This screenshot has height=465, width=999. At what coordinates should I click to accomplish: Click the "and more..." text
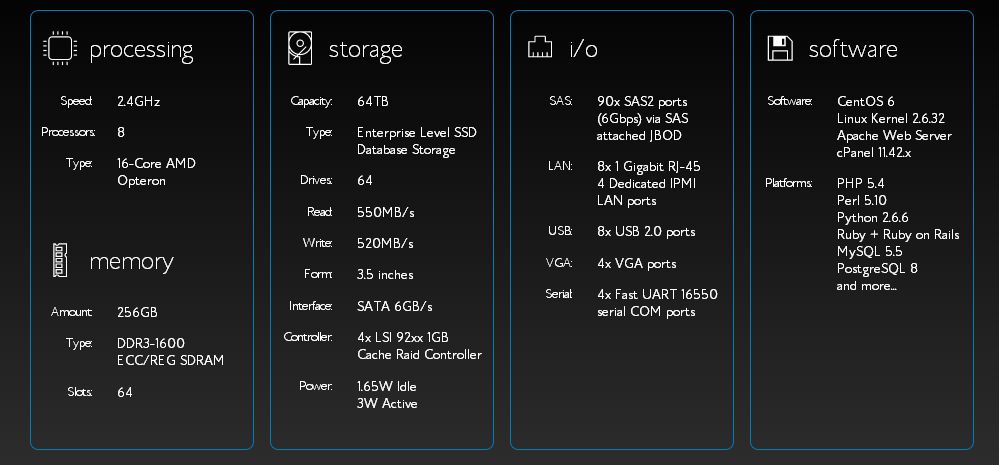click(x=866, y=286)
